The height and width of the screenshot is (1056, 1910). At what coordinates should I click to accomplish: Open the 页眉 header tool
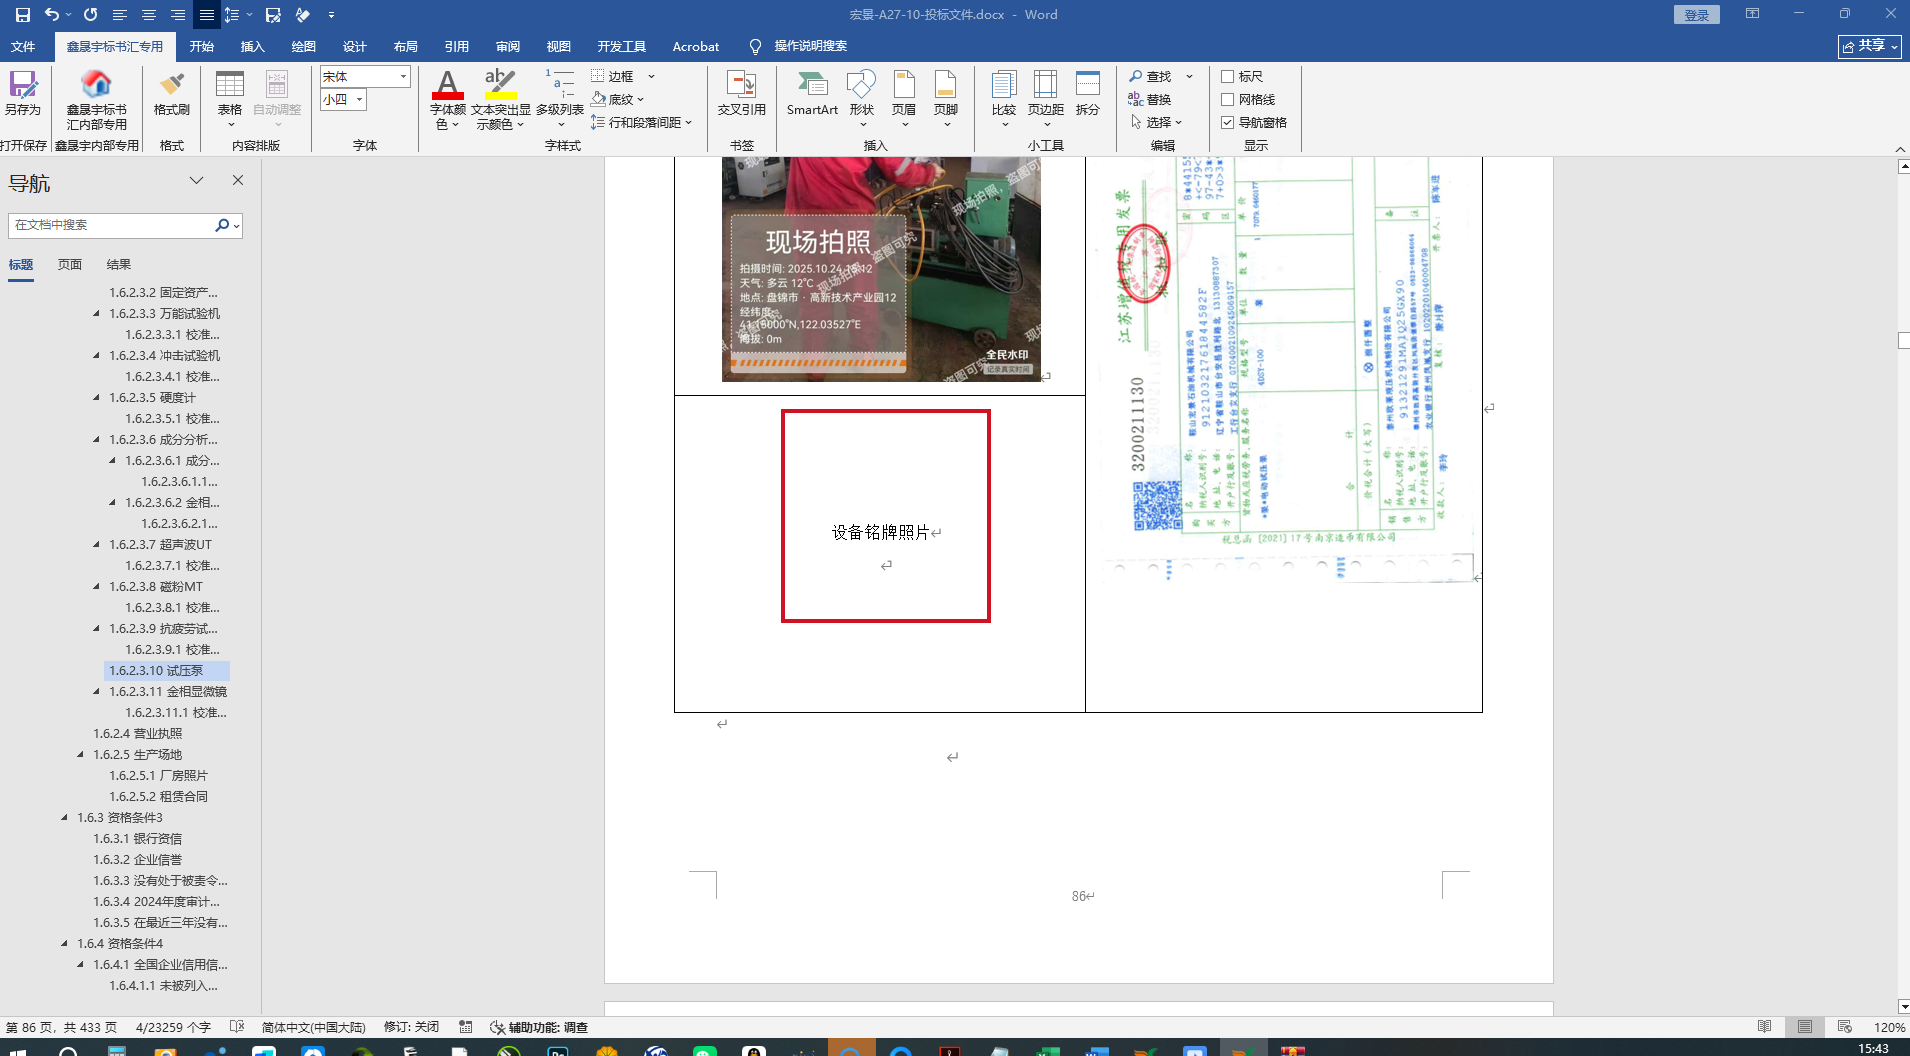pyautogui.click(x=904, y=98)
